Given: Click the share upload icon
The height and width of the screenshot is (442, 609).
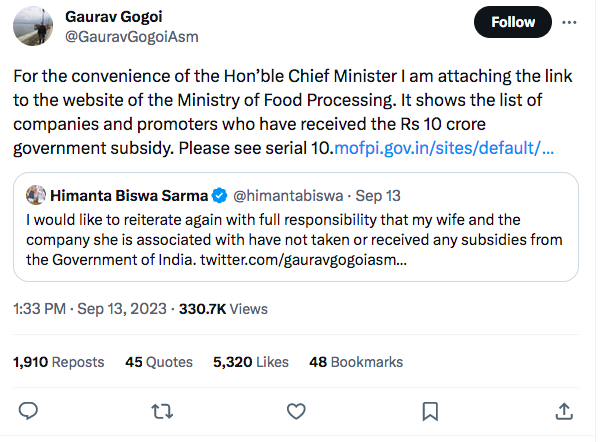Looking at the screenshot, I should point(563,411).
